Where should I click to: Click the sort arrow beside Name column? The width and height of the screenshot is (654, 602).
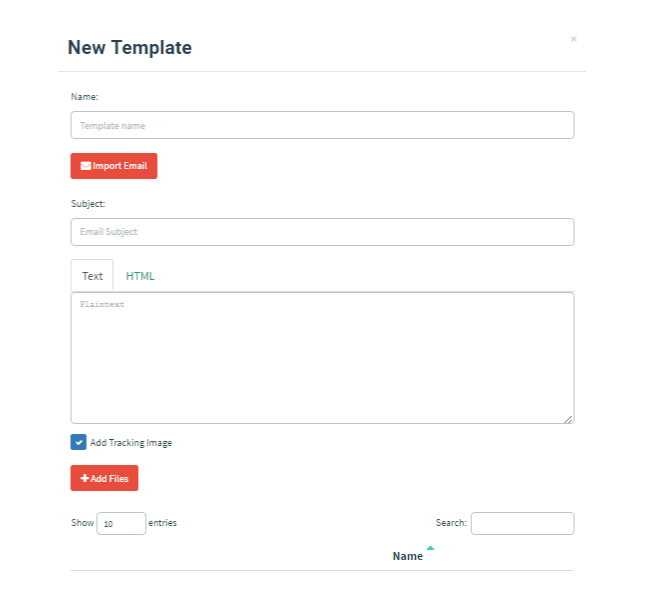(430, 548)
